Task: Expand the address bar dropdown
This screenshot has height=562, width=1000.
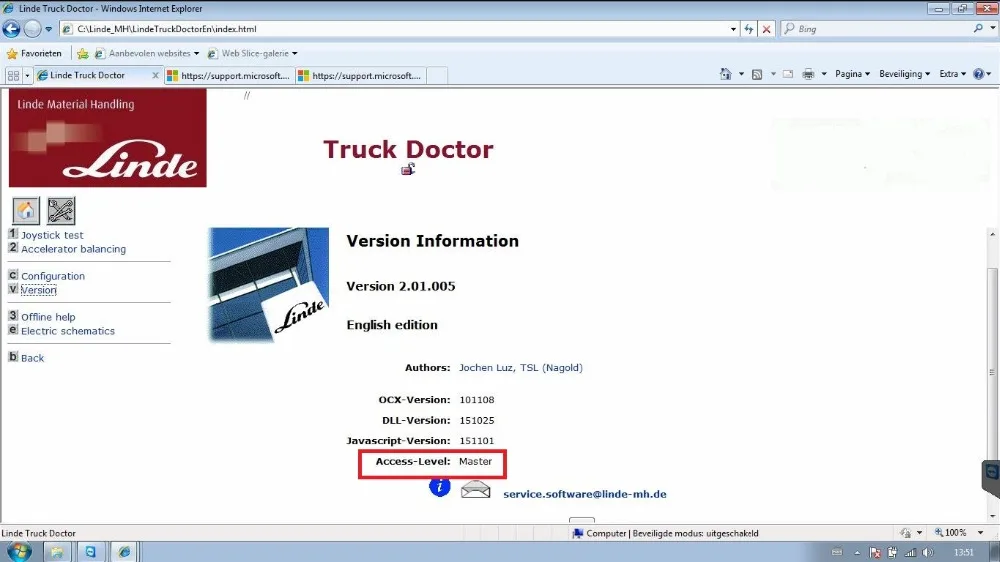Action: point(733,29)
